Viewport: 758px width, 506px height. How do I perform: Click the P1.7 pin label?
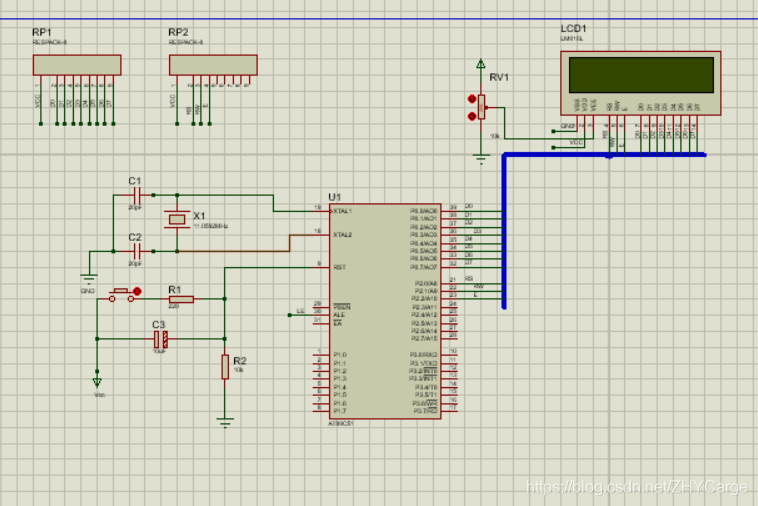pyautogui.click(x=340, y=411)
